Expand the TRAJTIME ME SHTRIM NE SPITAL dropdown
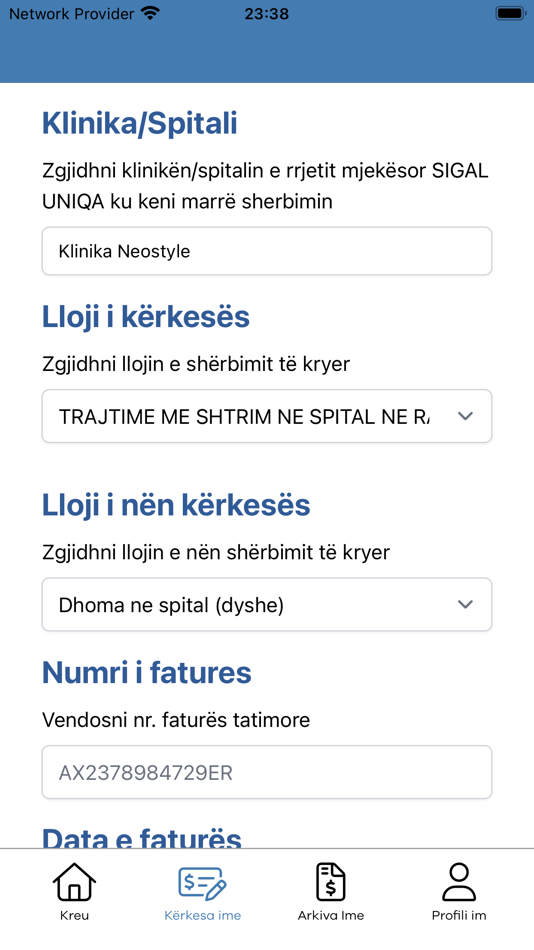The image size is (534, 950). [267, 416]
